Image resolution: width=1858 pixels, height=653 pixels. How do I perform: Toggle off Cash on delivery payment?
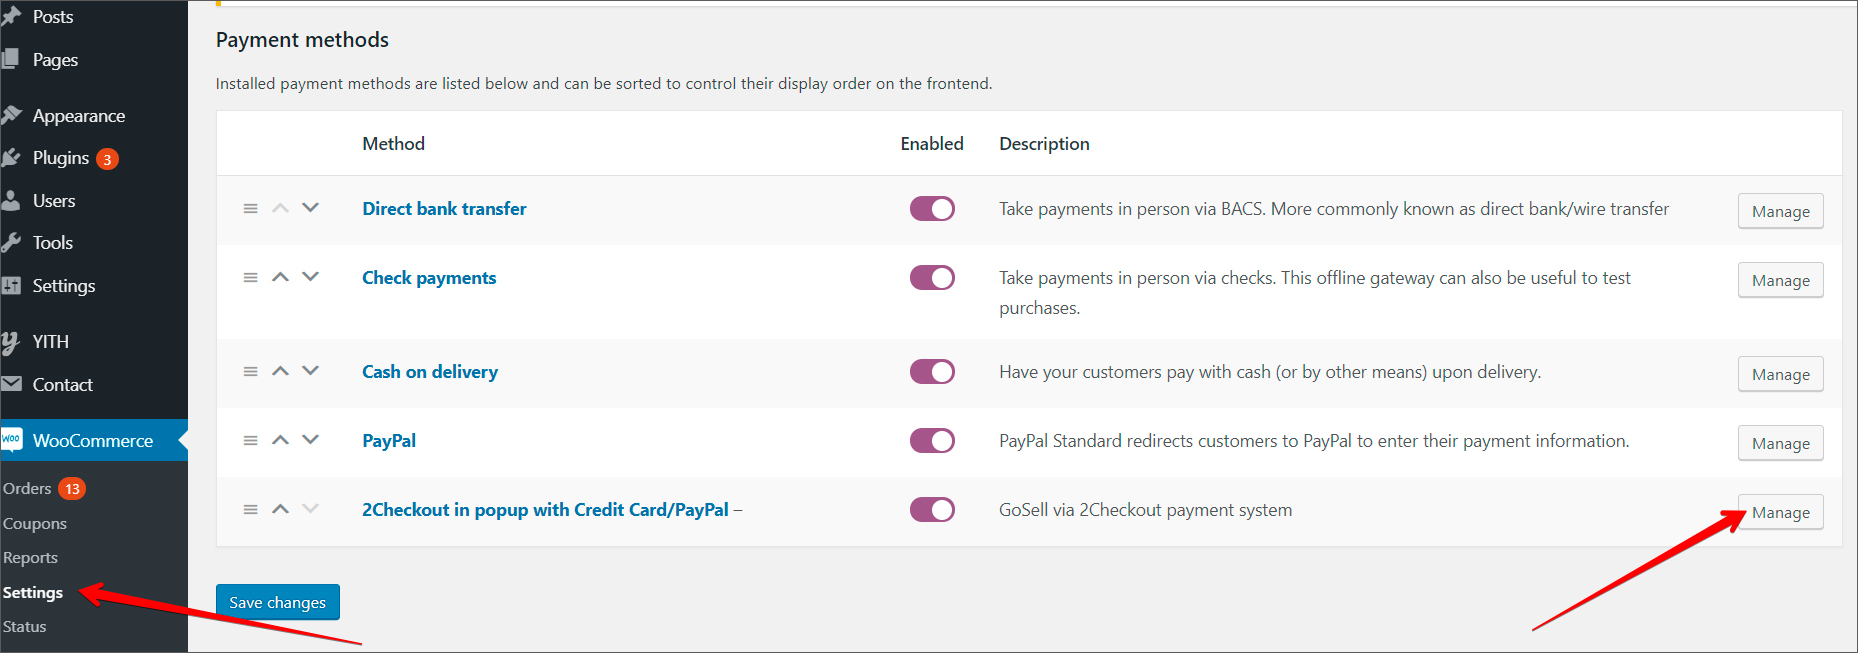tap(932, 372)
